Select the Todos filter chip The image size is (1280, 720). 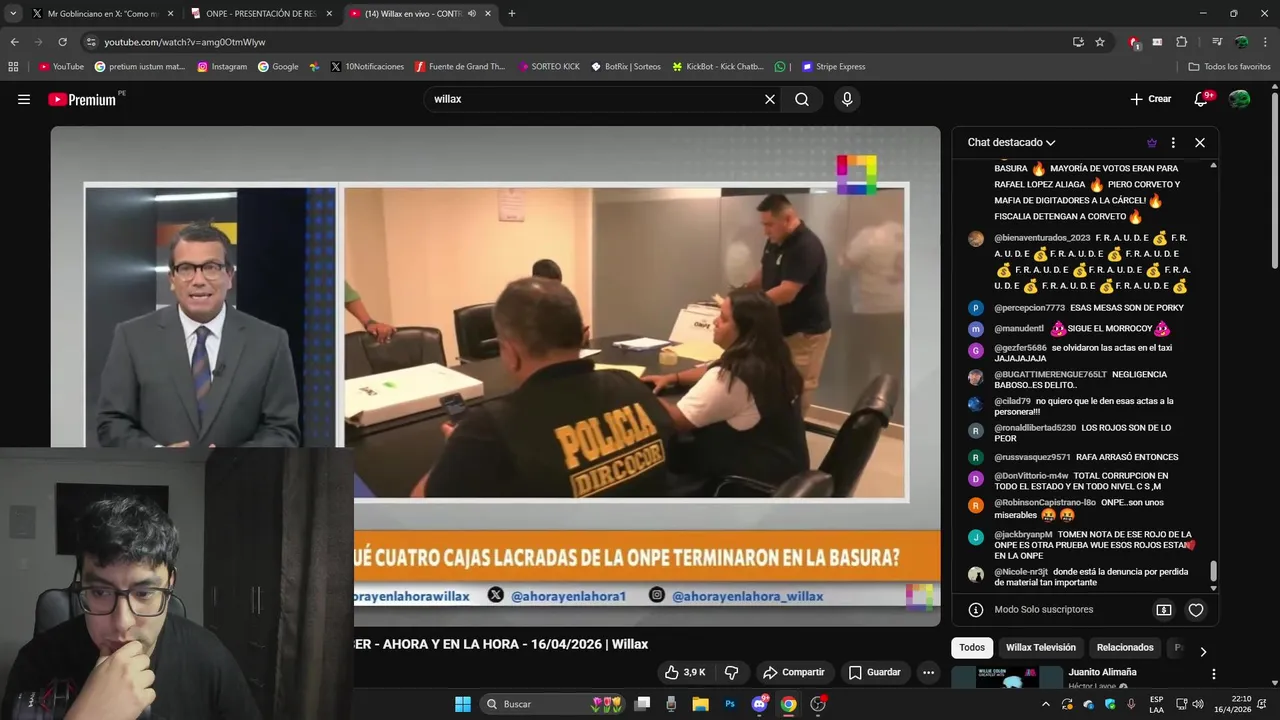[x=972, y=647]
